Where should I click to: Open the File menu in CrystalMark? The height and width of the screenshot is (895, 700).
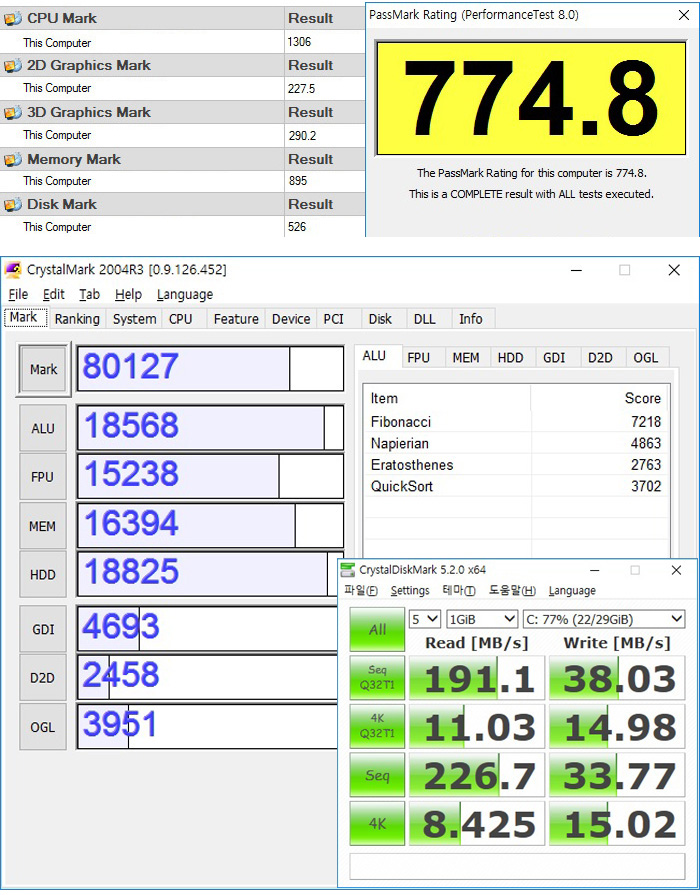click(x=18, y=295)
